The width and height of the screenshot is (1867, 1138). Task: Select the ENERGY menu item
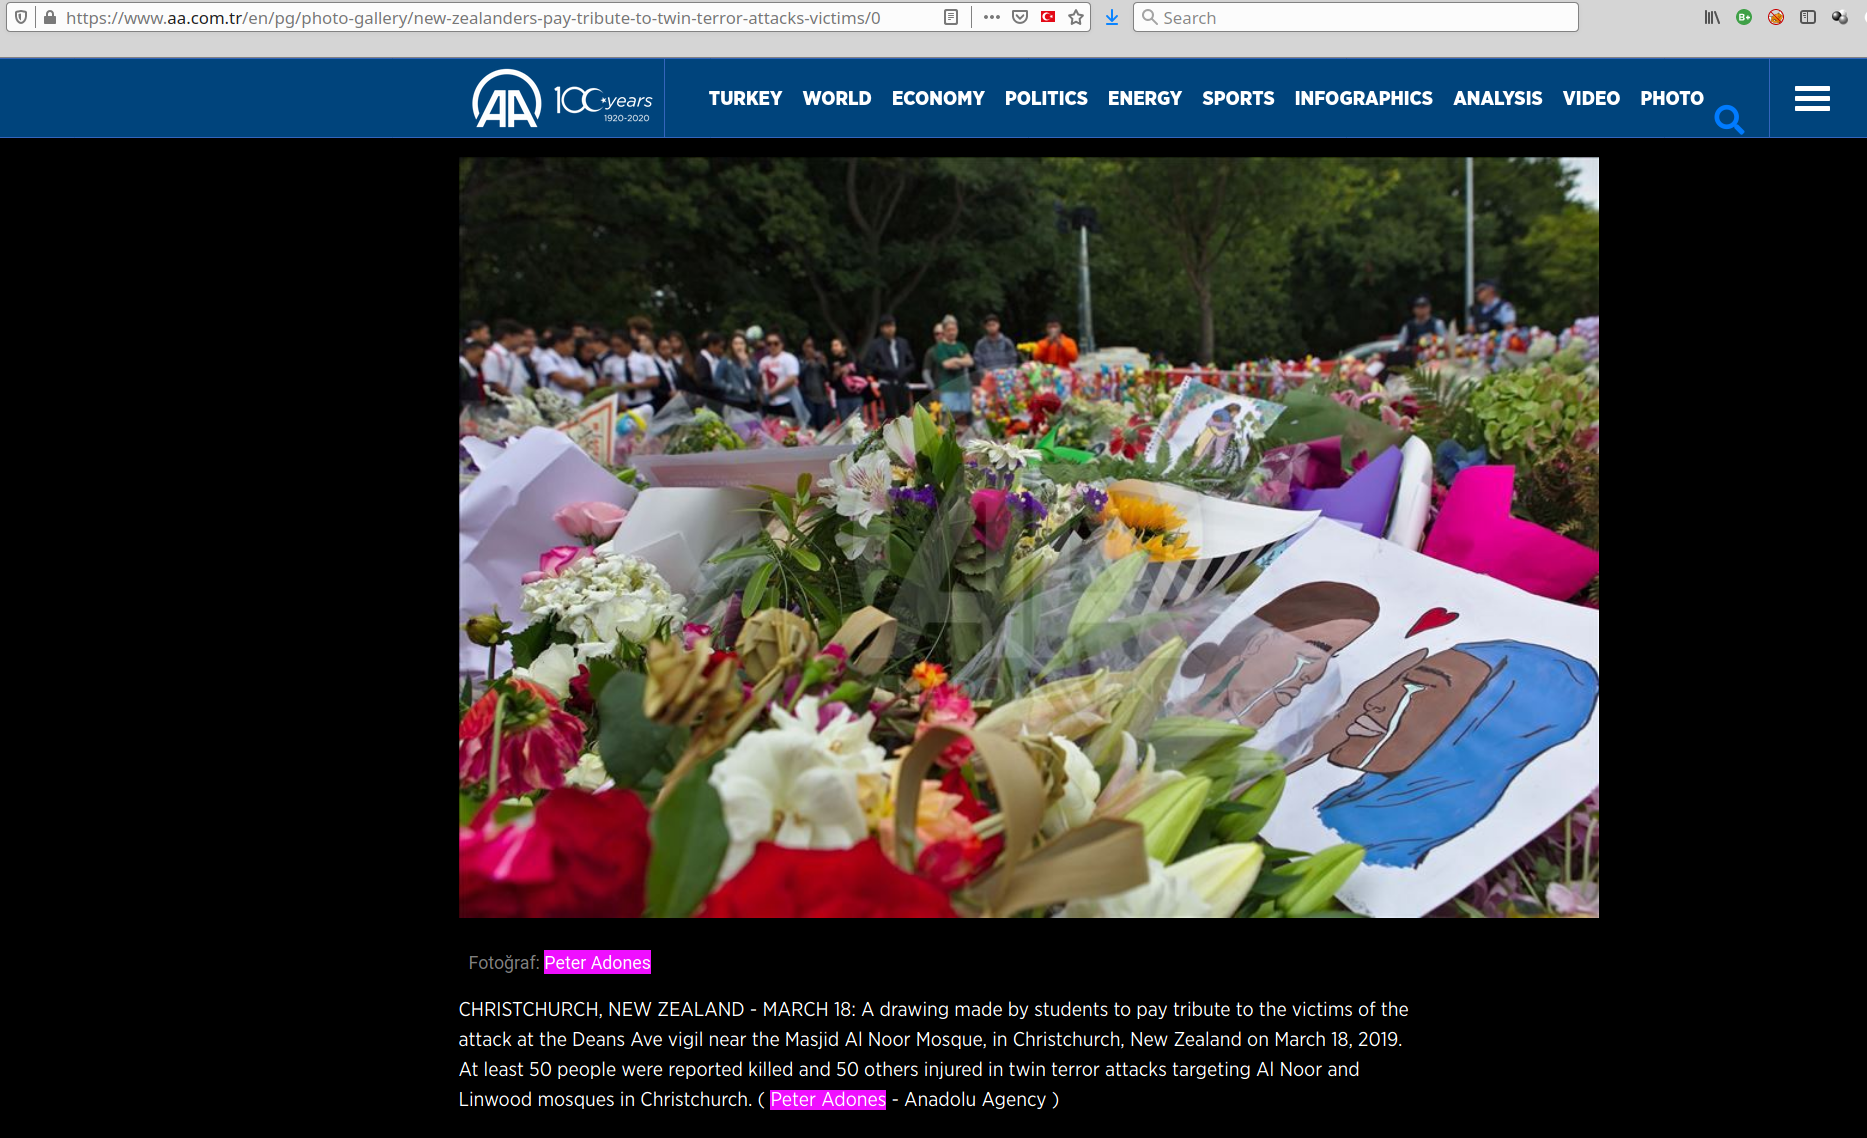1145,98
